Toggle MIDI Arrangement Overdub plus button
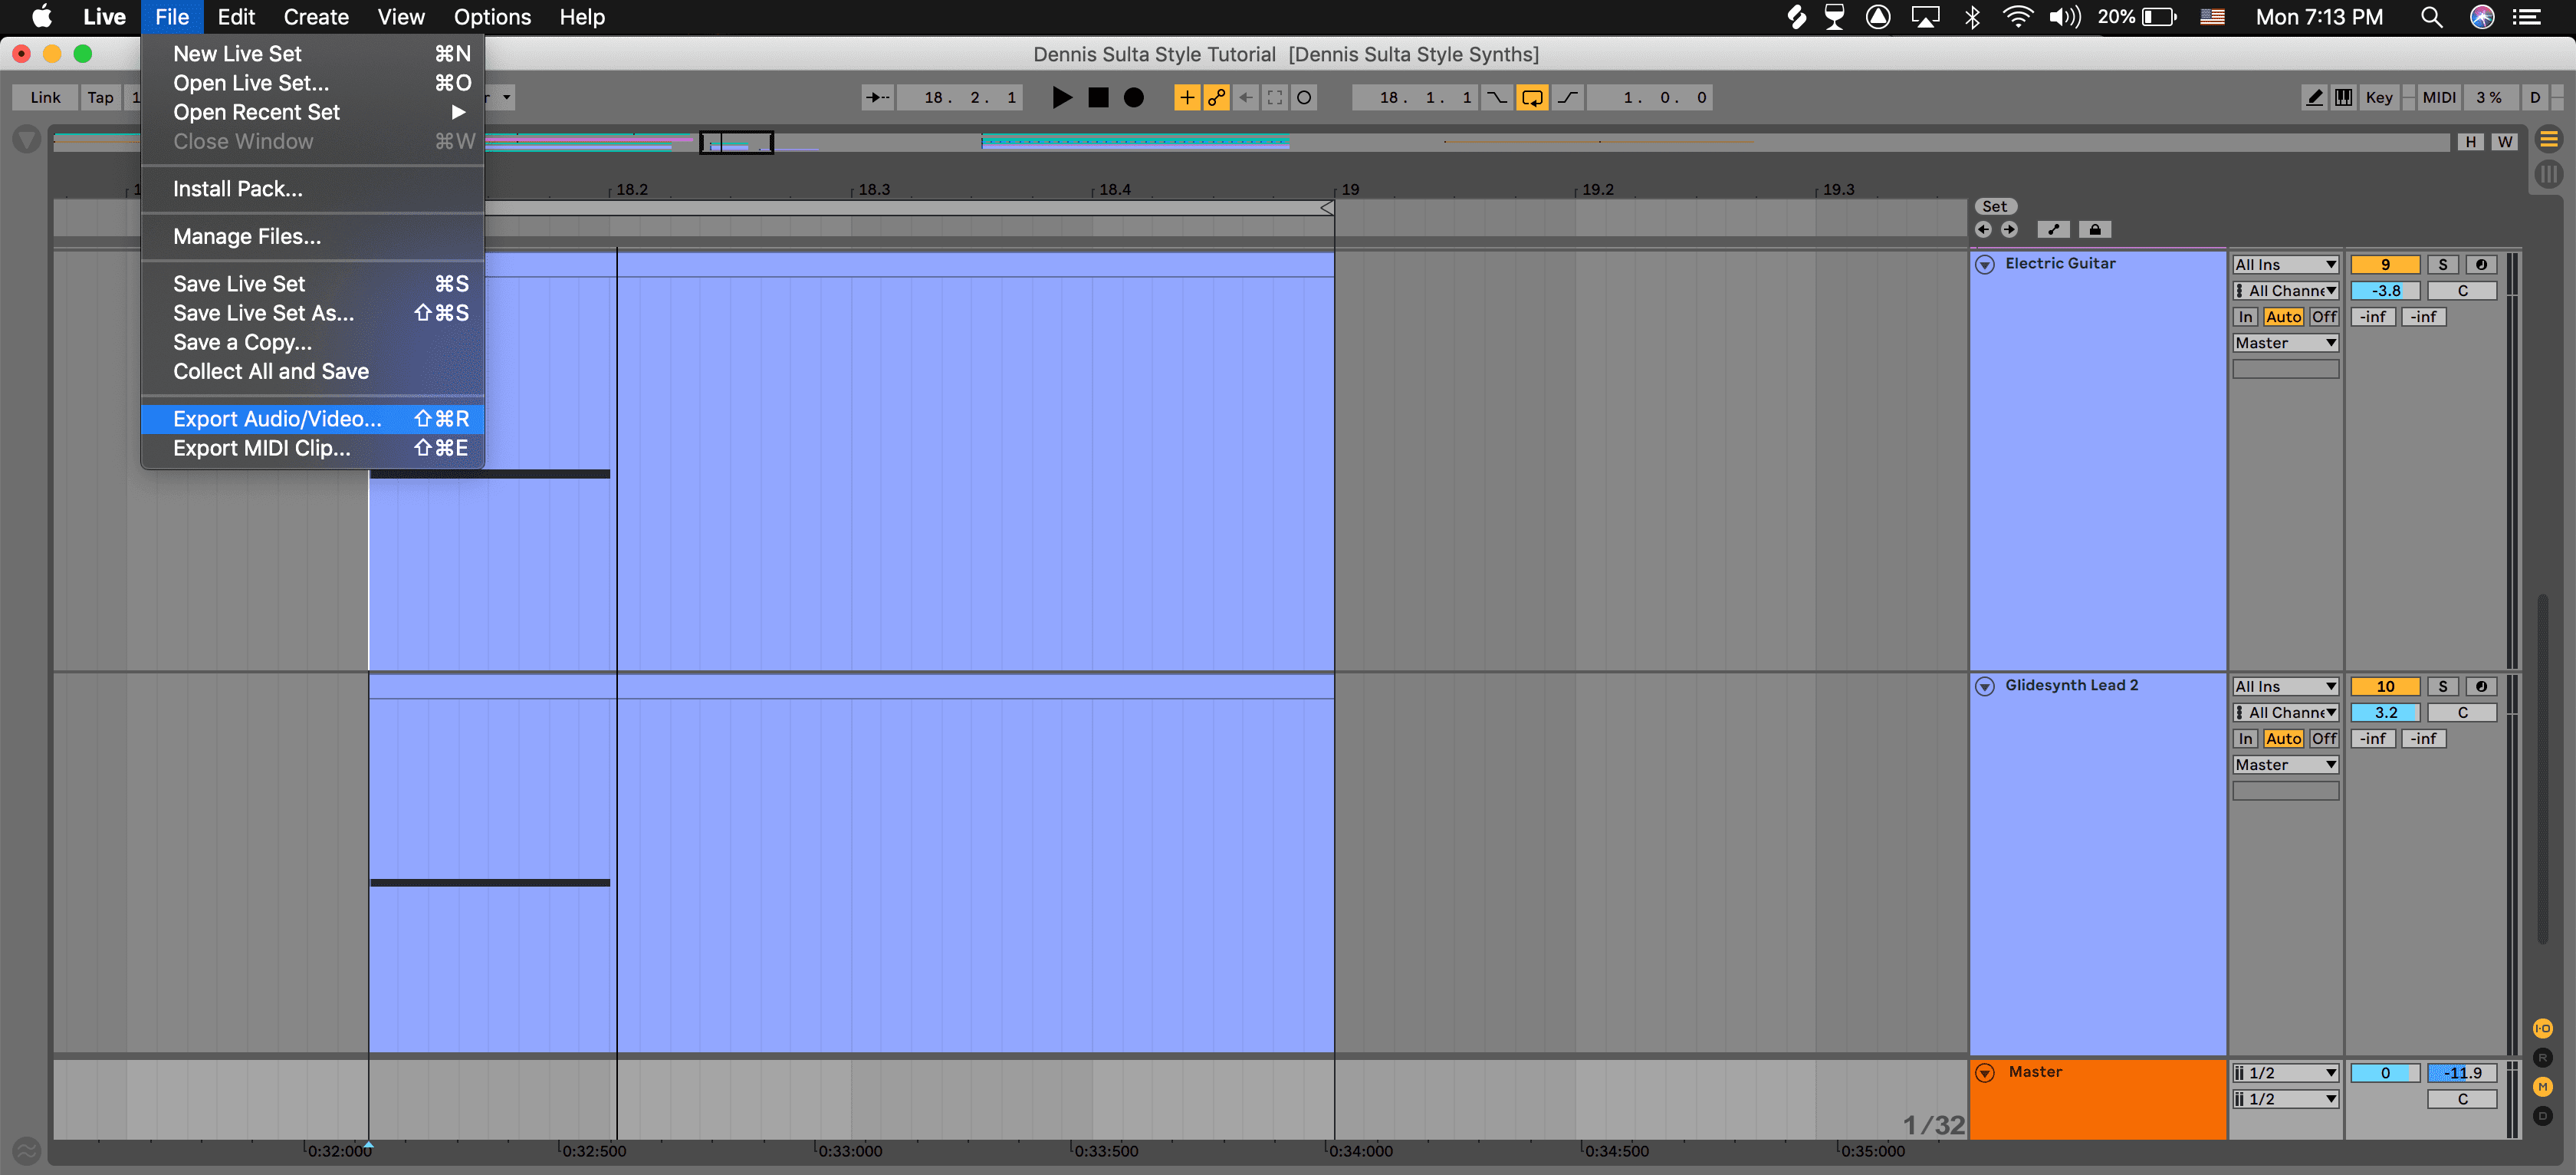The image size is (2576, 1175). coord(1186,97)
